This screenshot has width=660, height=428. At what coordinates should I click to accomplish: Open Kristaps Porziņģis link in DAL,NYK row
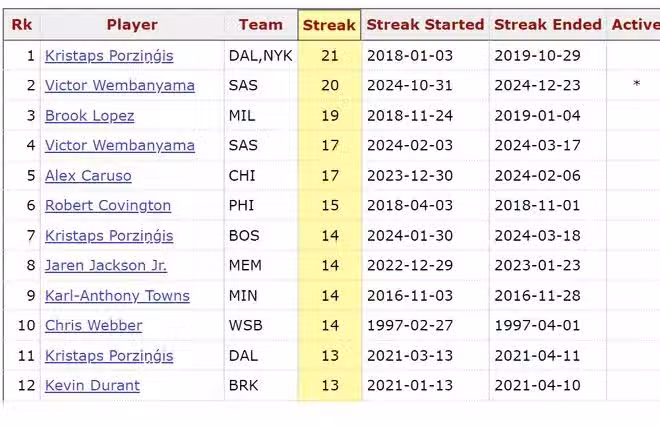click(109, 56)
